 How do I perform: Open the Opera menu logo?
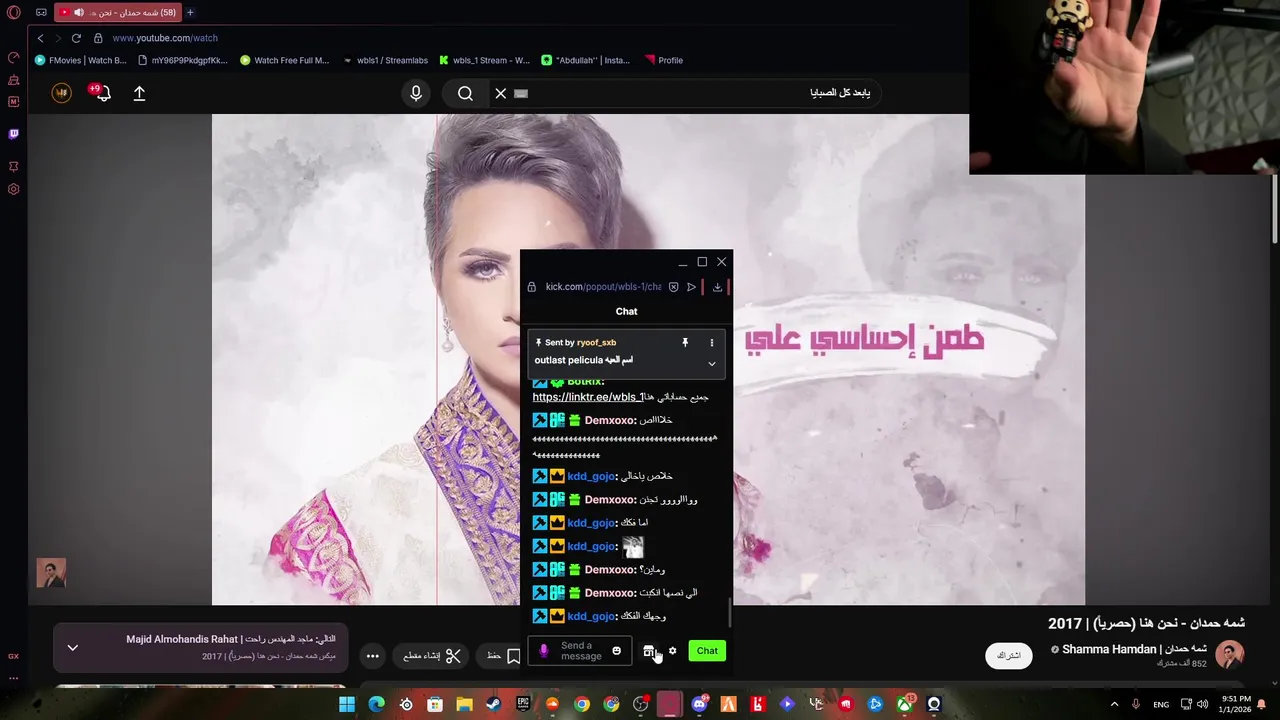(14, 13)
